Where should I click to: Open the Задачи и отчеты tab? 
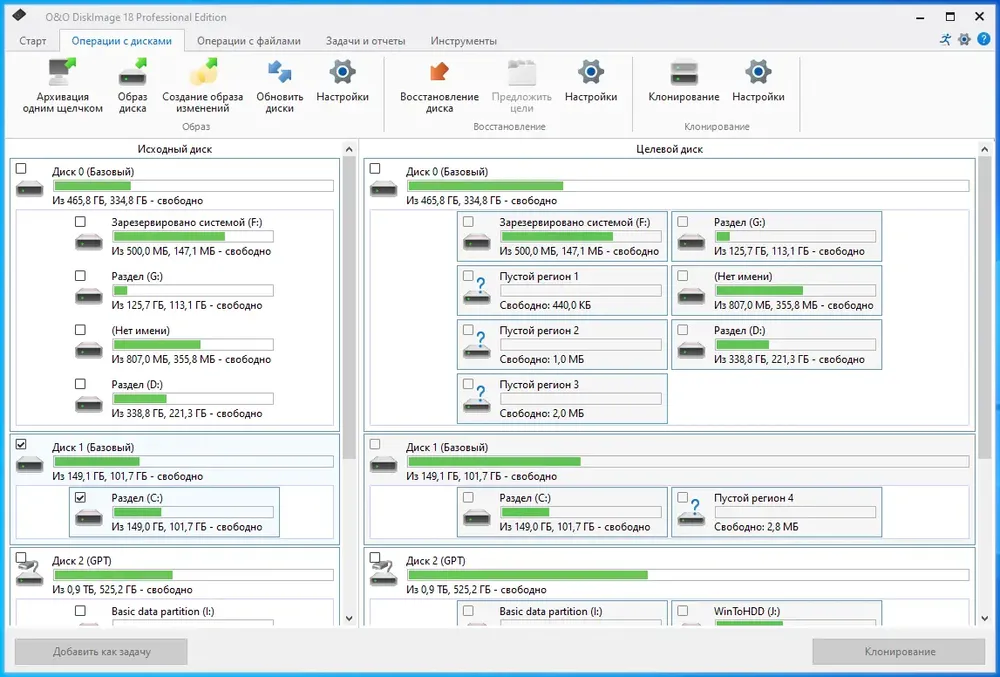tap(365, 41)
